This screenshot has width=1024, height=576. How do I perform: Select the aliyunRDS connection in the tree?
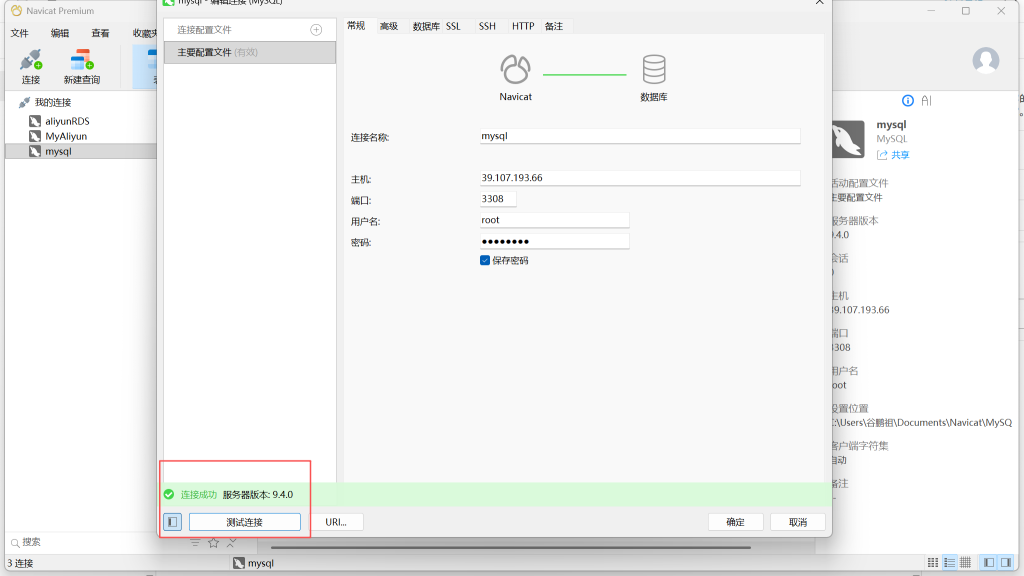tap(66, 121)
